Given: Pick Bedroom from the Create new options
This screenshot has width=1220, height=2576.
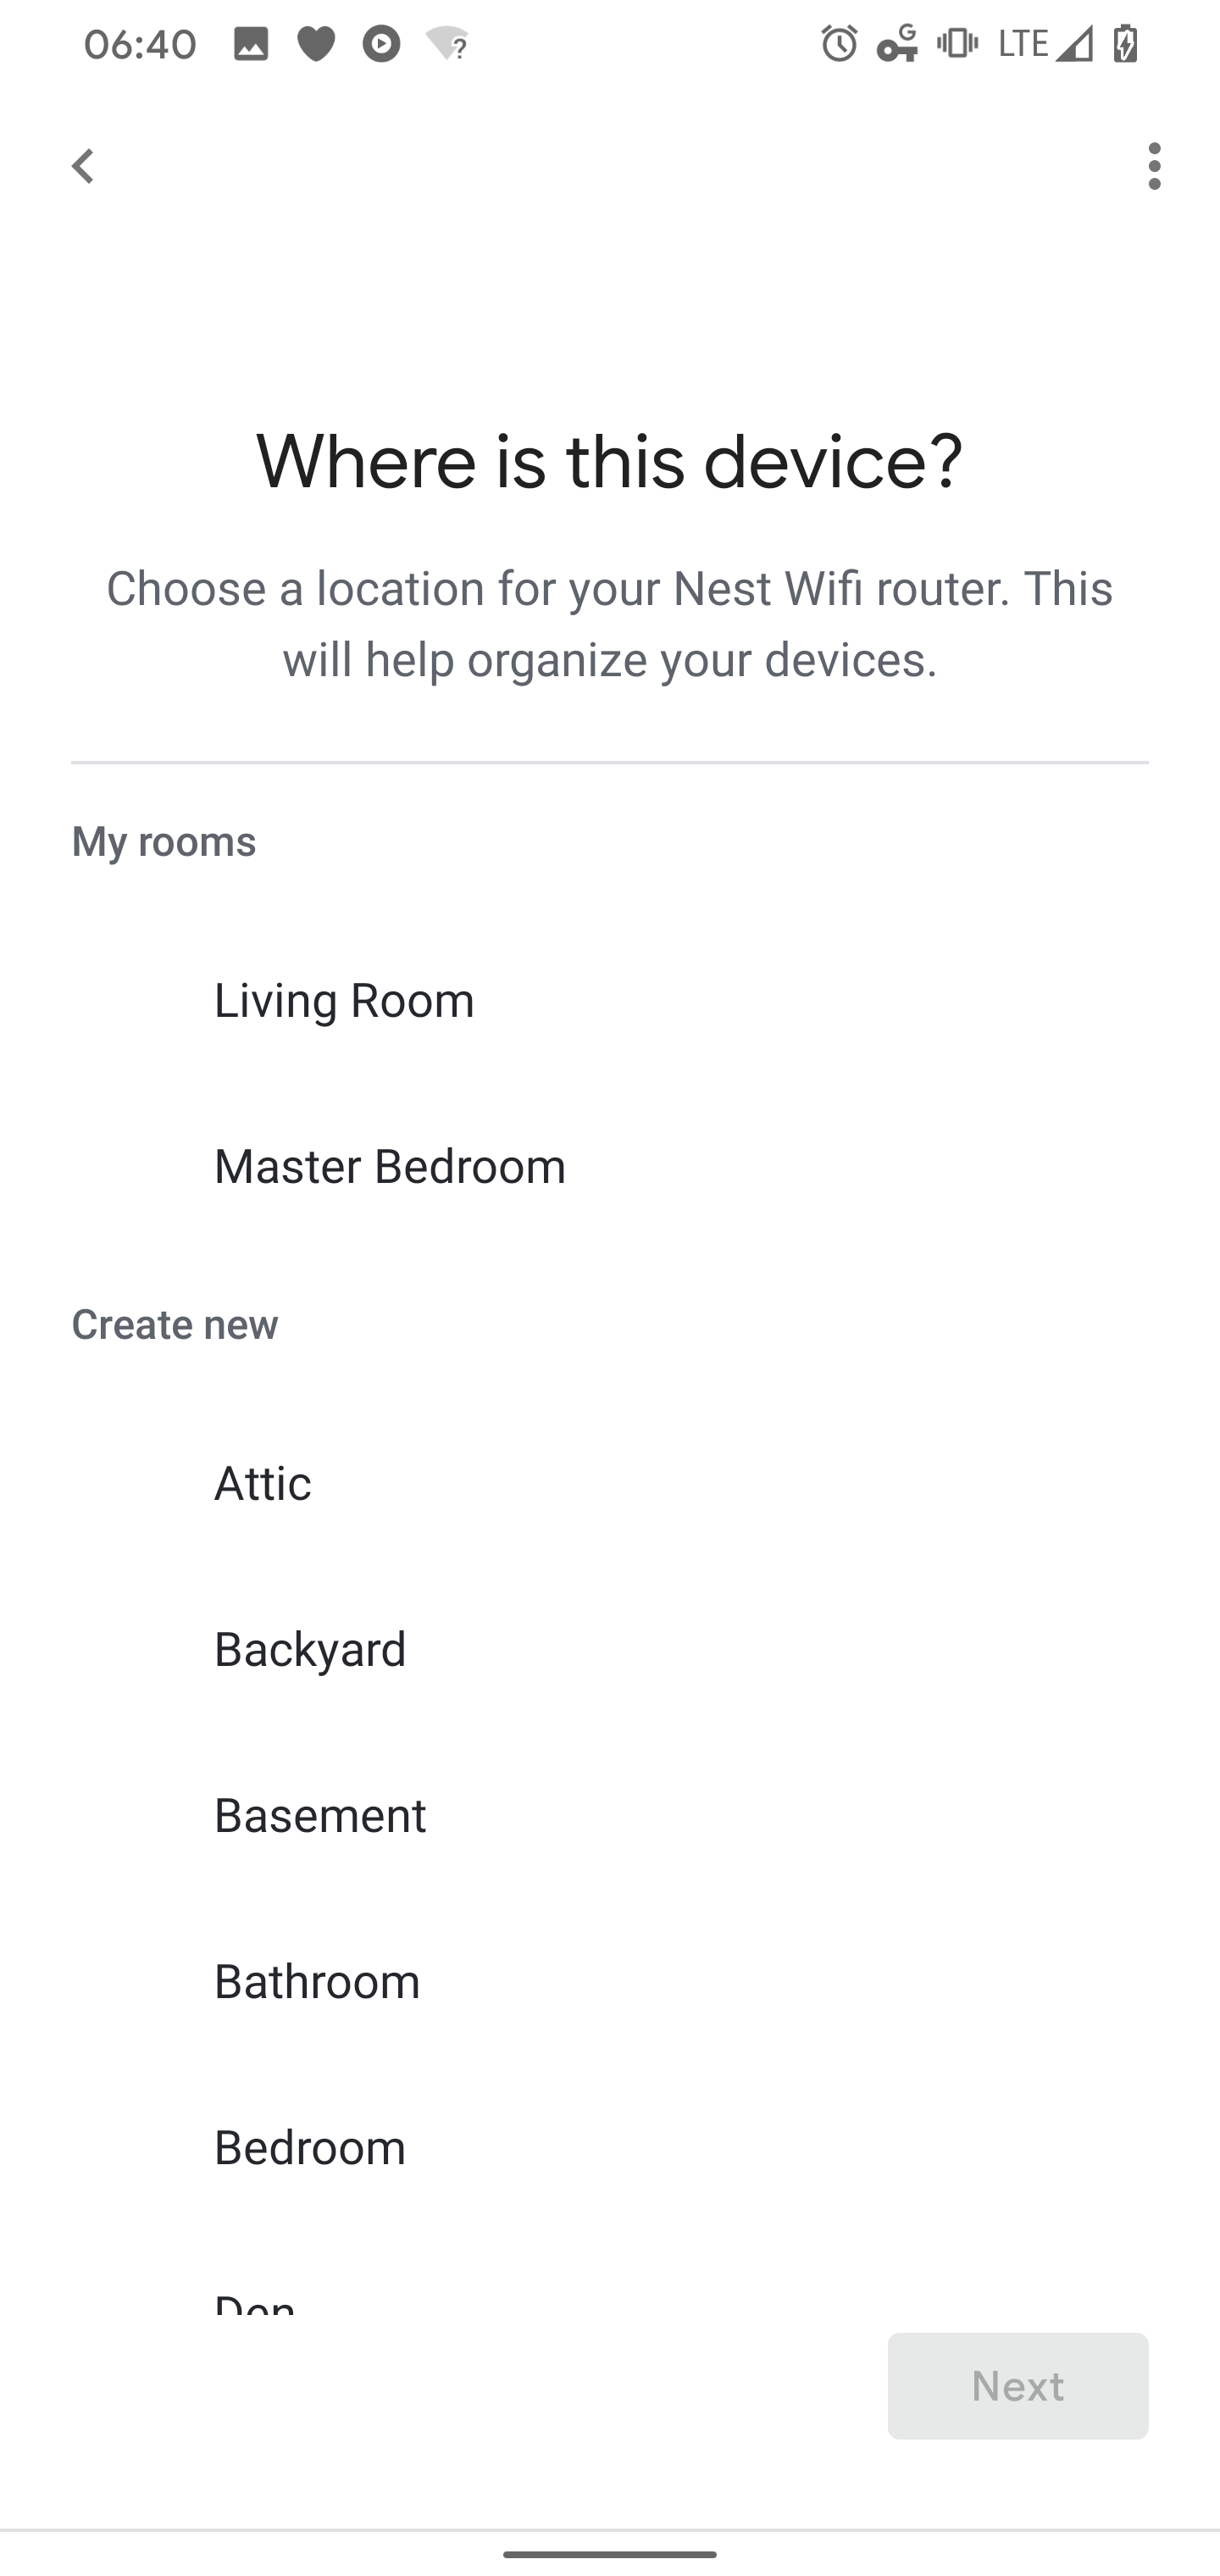Looking at the screenshot, I should pyautogui.click(x=309, y=2146).
